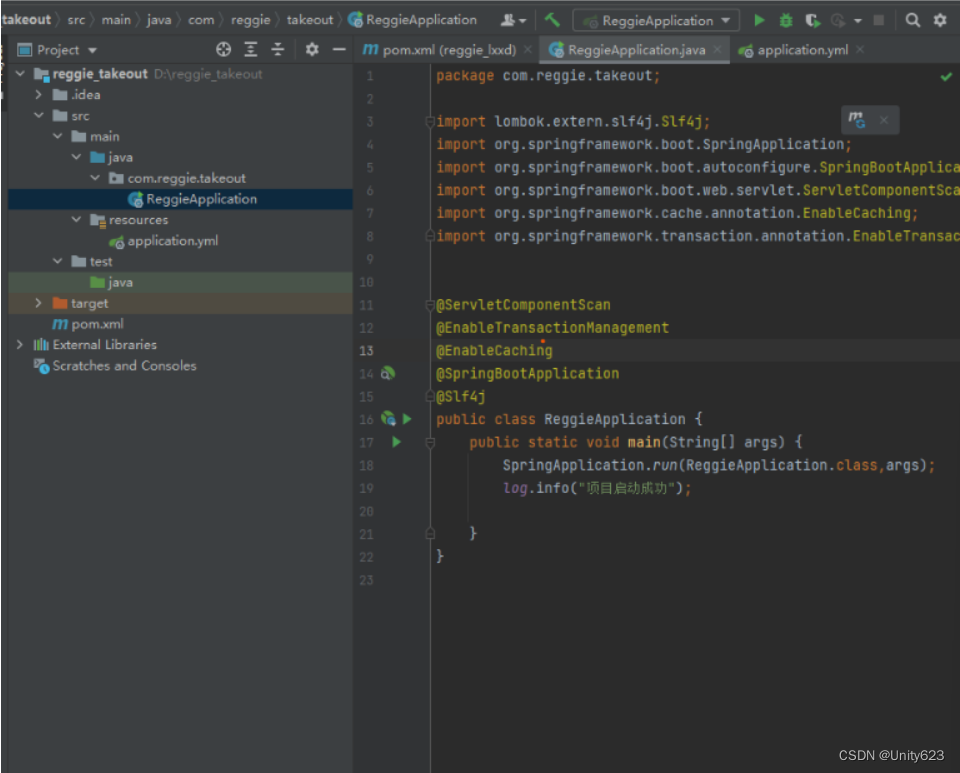
Task: Click the @EnableCaching annotation text
Action: coord(494,351)
